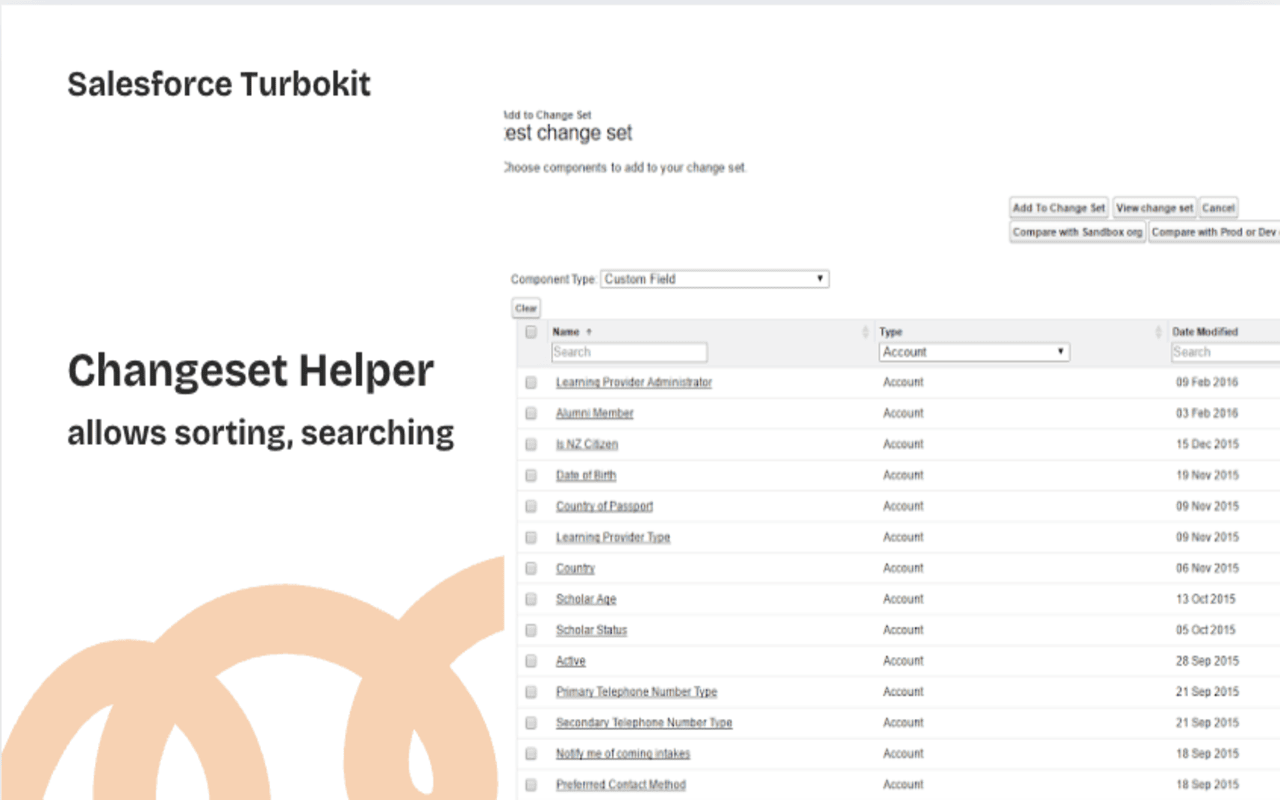Click the Changeset Helper heading
Viewport: 1280px width, 800px height.
point(251,372)
